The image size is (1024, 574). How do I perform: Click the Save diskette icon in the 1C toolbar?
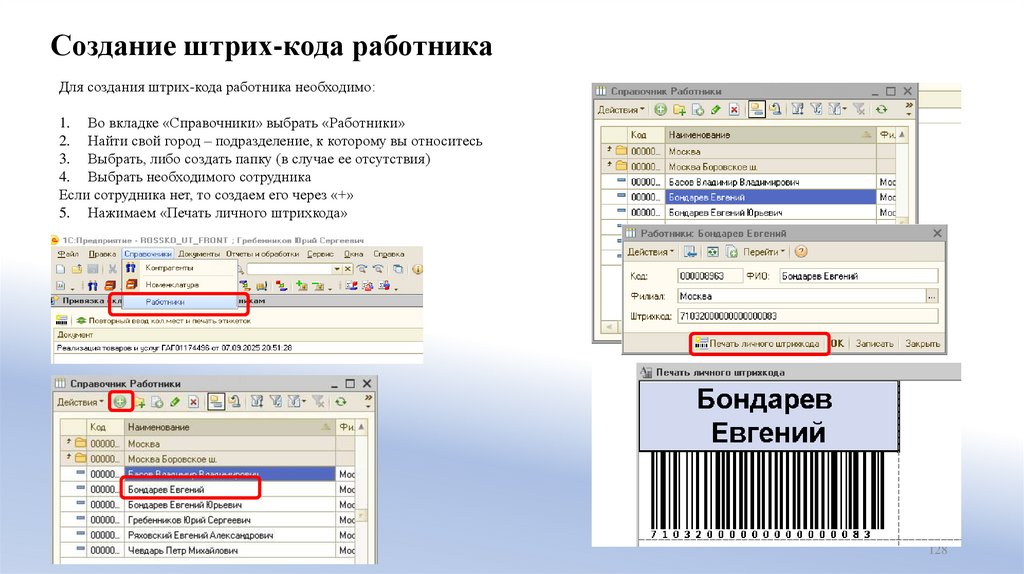pos(93,269)
